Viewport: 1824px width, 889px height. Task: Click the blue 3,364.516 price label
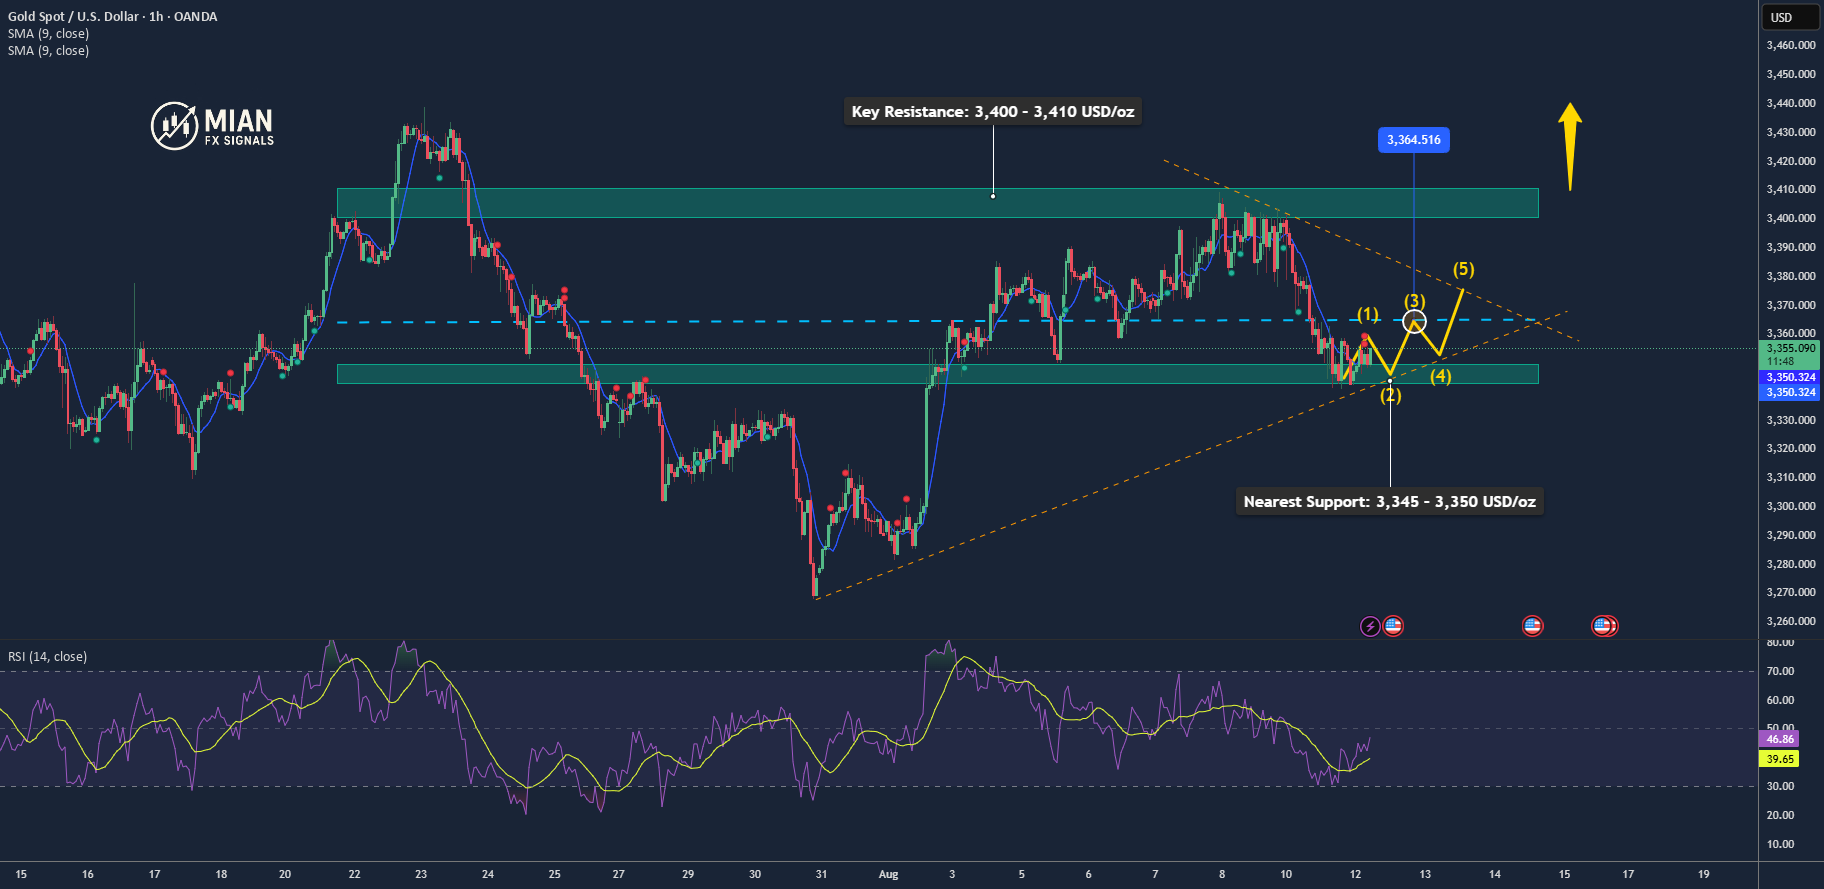point(1414,139)
